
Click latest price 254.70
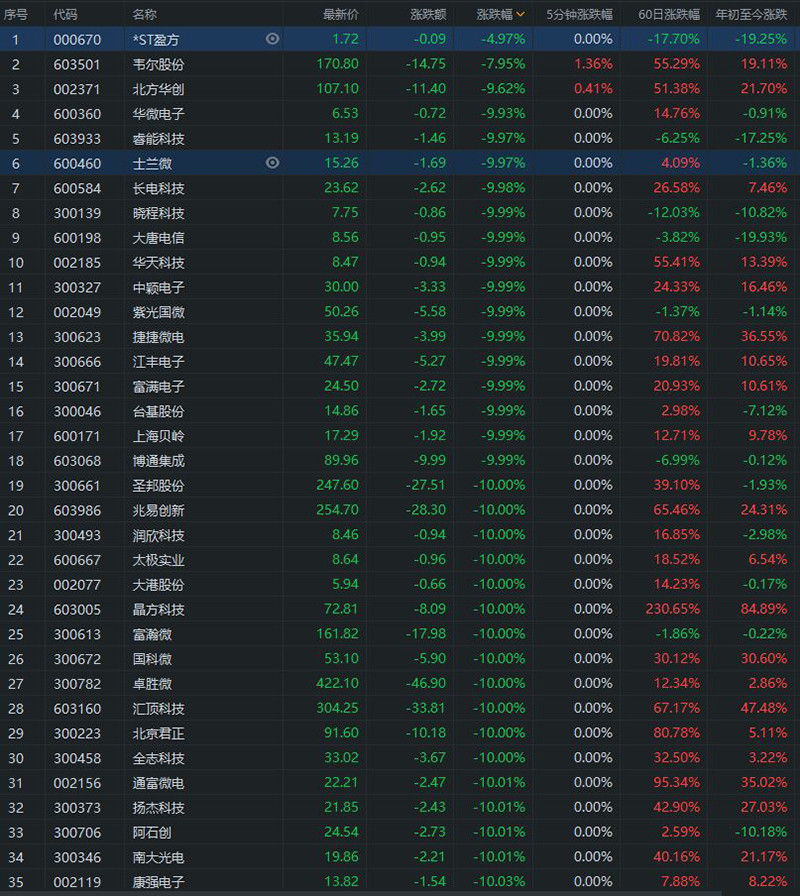click(x=338, y=510)
